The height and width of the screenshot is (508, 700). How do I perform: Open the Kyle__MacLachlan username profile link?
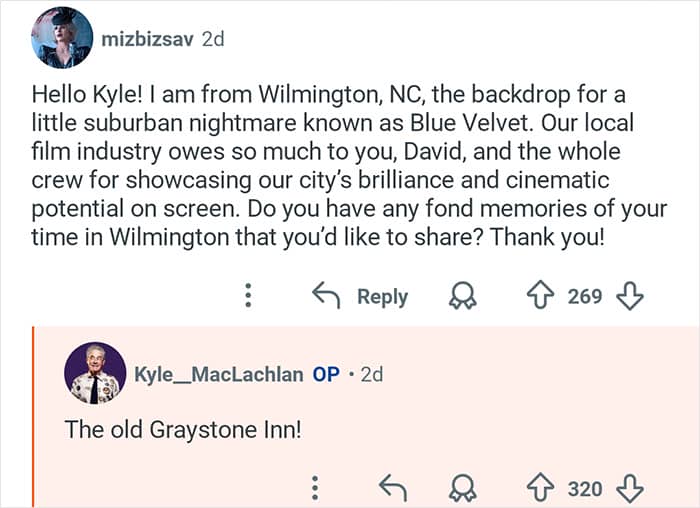218,374
